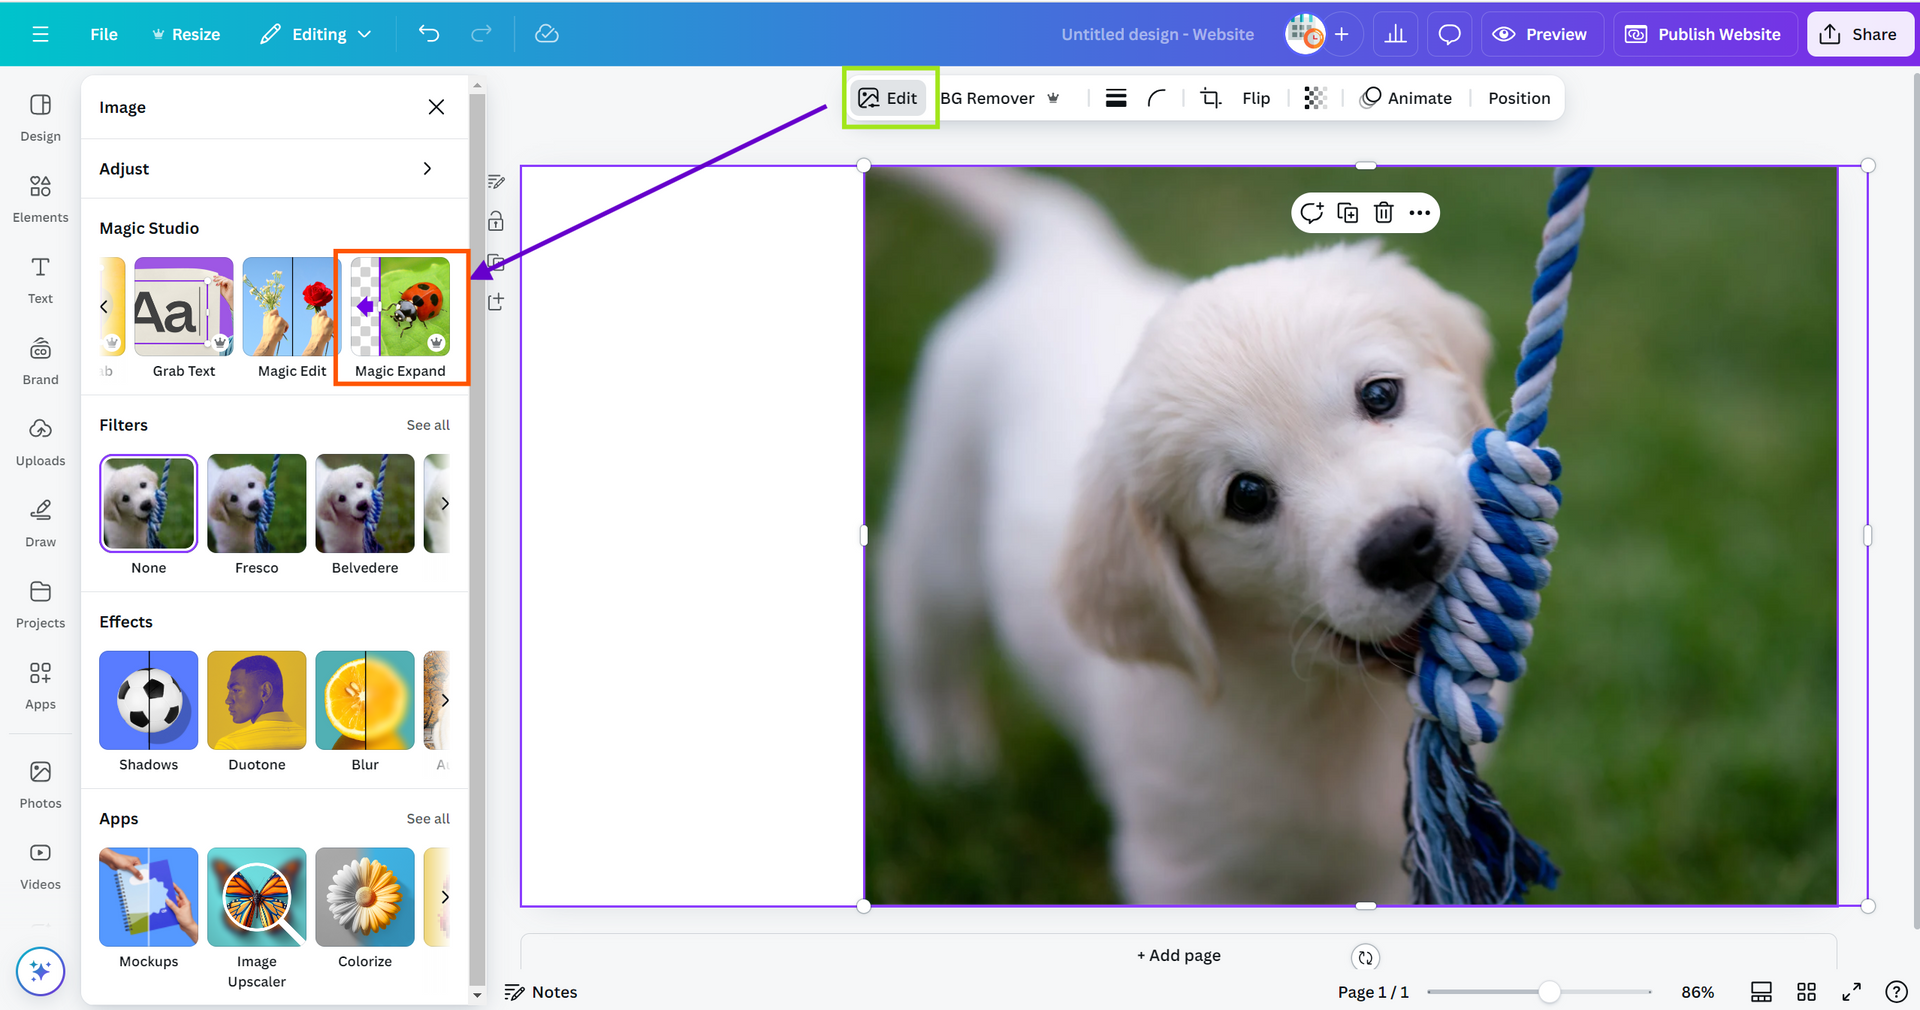
Task: Click the undo arrow
Action: coord(429,34)
